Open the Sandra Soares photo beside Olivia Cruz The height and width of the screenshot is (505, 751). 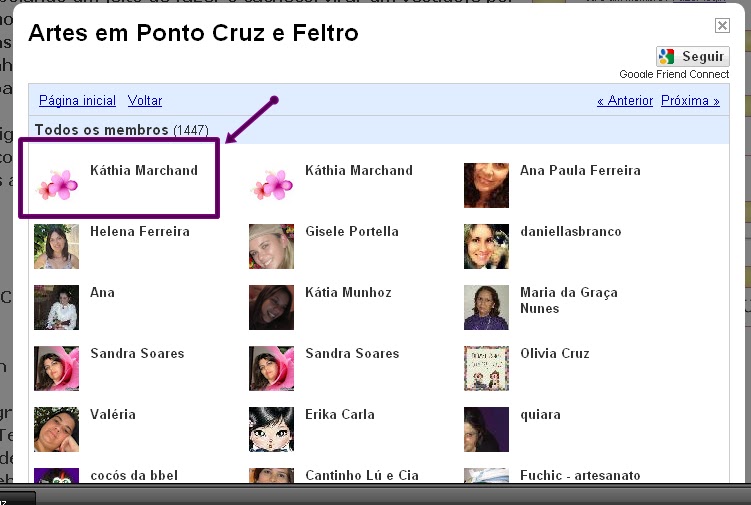tap(271, 368)
